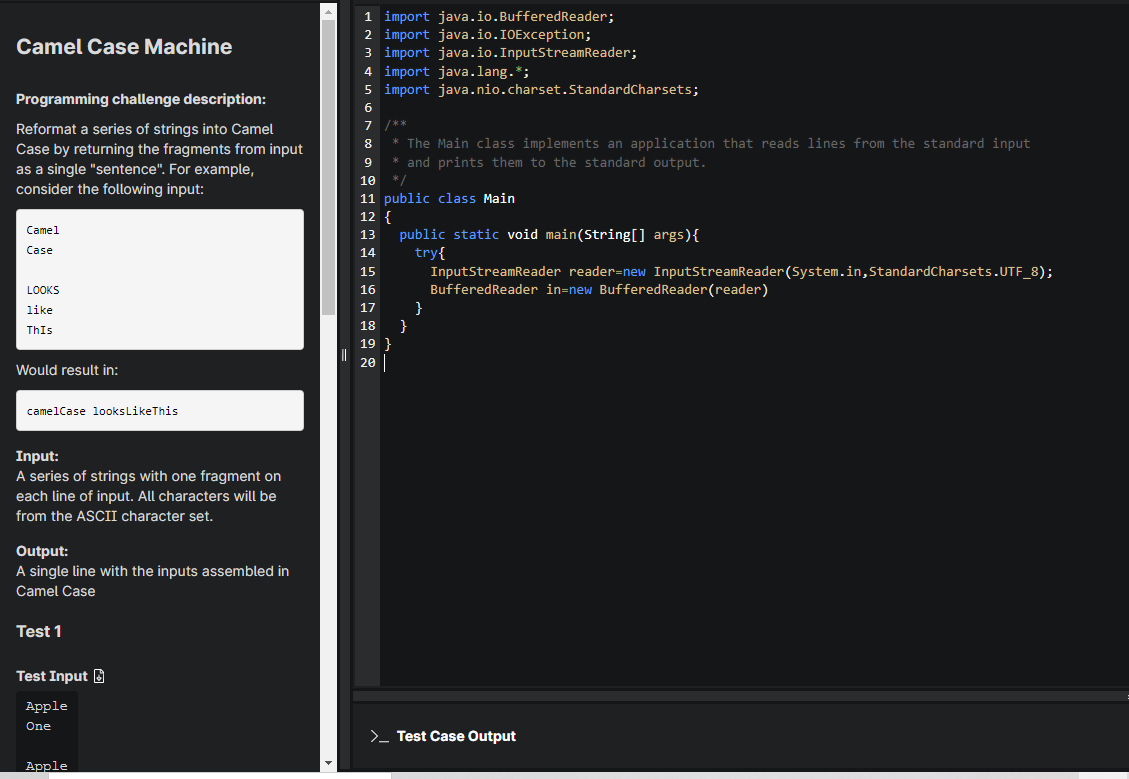Click the Test 1 heading
Viewport: 1129px width, 779px height.
pyautogui.click(x=38, y=631)
